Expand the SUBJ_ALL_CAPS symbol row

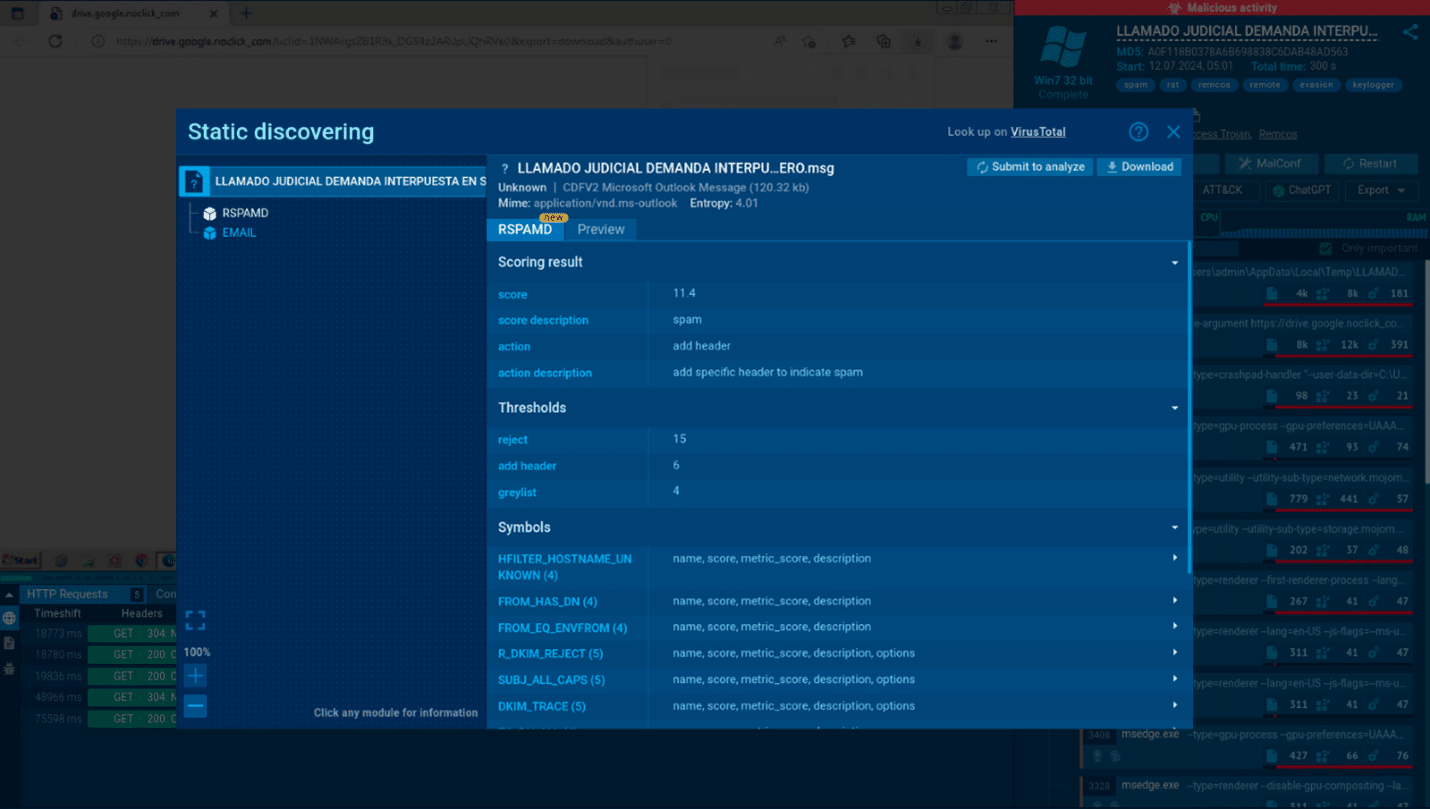(1175, 679)
